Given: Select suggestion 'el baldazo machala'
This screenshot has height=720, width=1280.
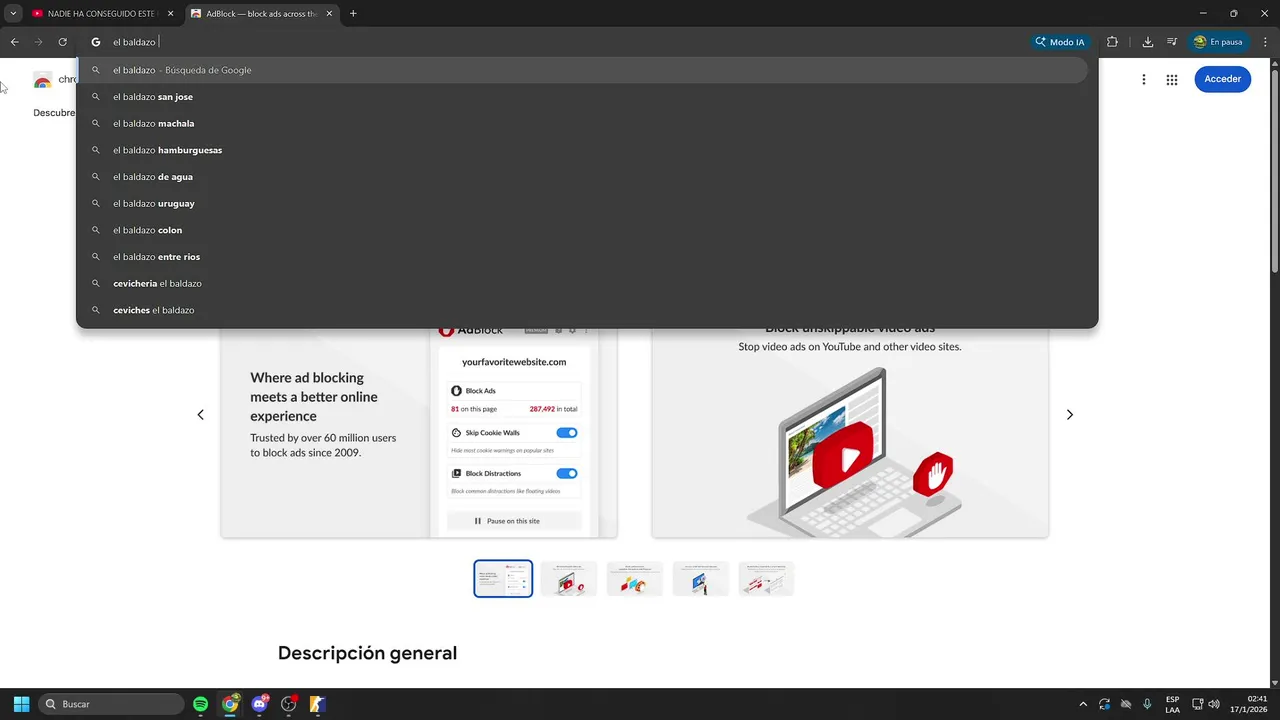Looking at the screenshot, I should pyautogui.click(x=583, y=123).
